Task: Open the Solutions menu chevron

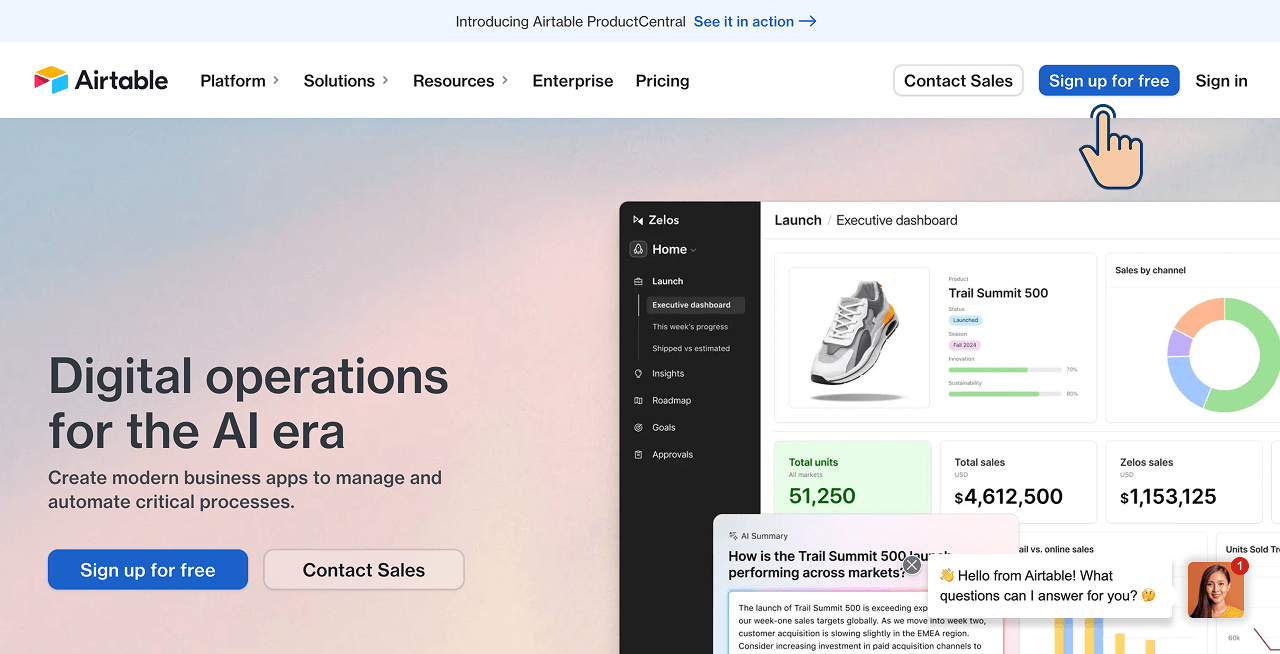Action: 384,81
